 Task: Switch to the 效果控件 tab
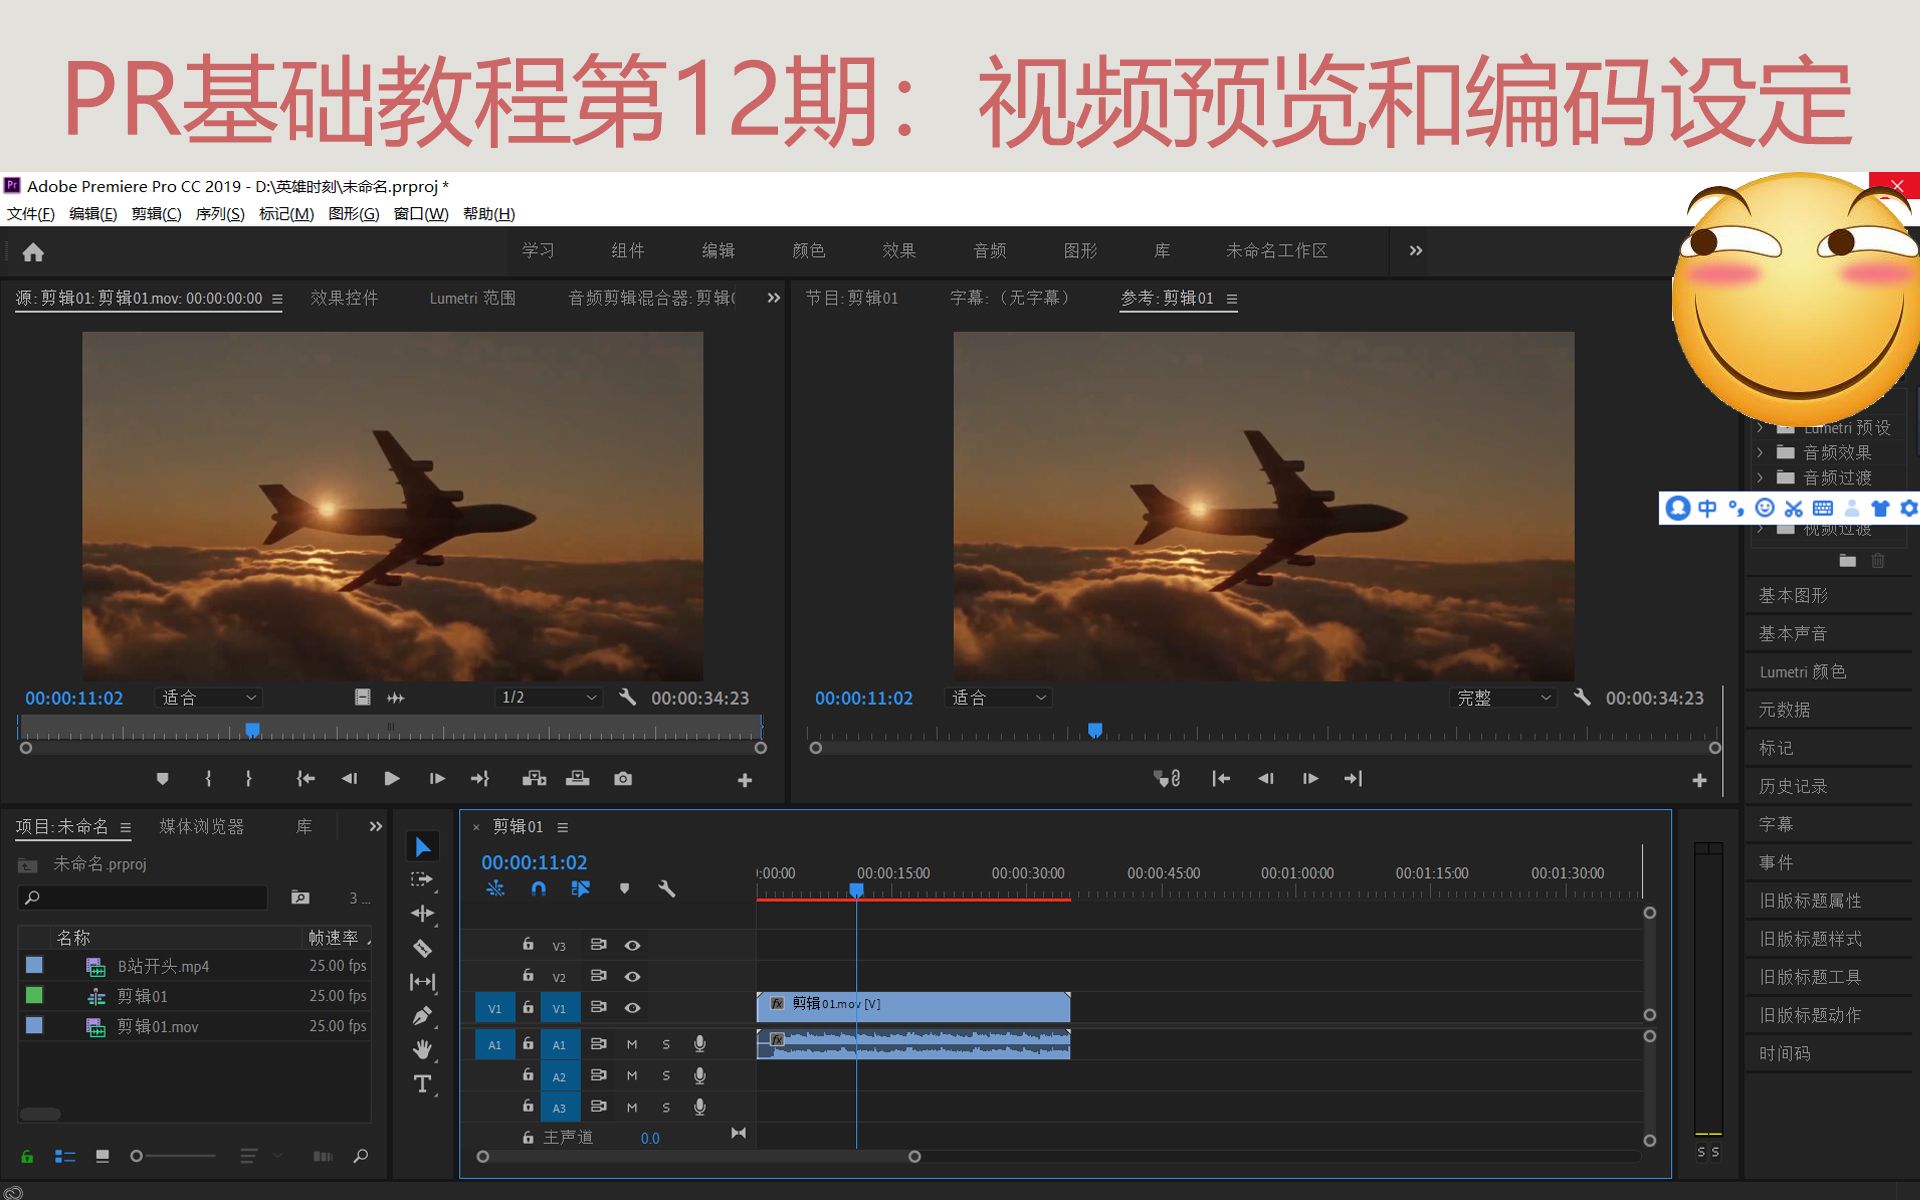pyautogui.click(x=344, y=297)
